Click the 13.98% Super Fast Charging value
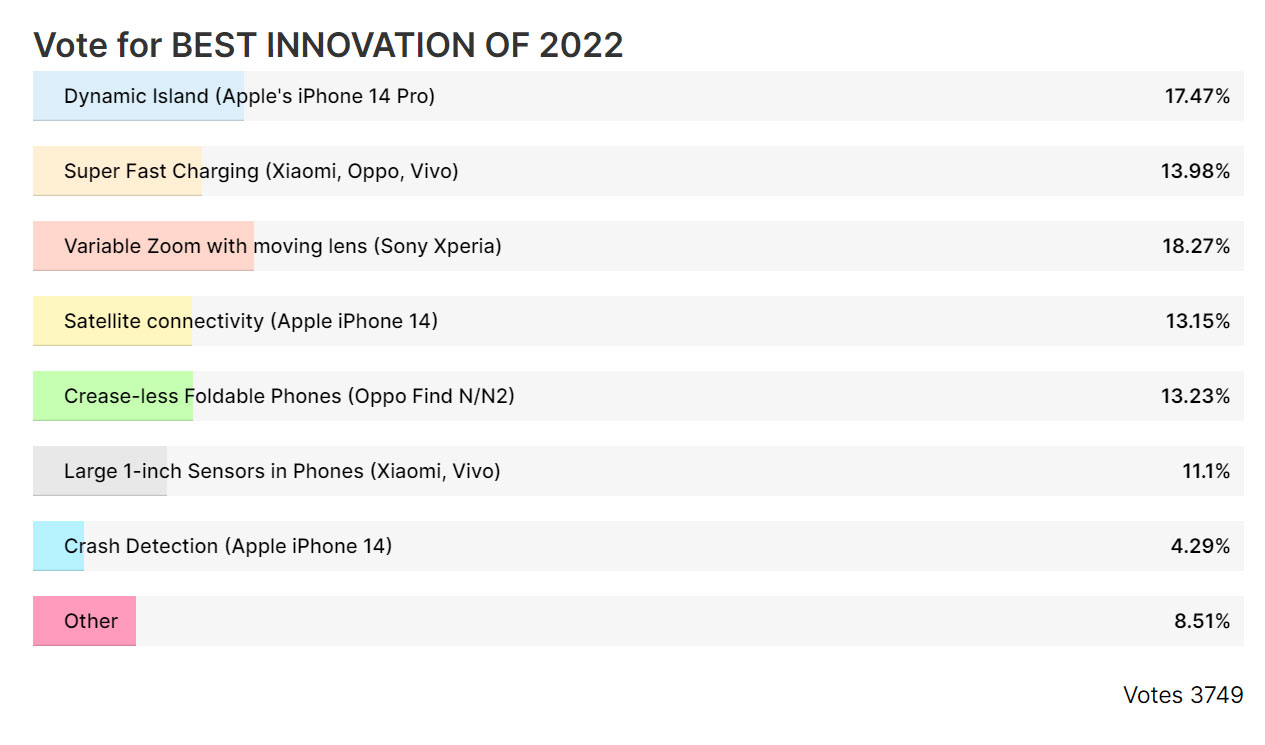 1196,171
